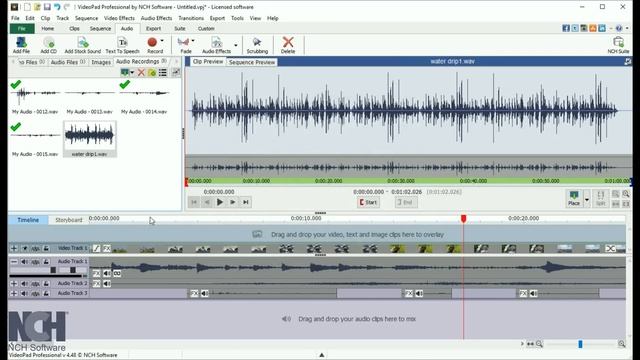The image size is (640, 360).
Task: Mute Audio Track 1 with its speaker icon
Action: 24,261
